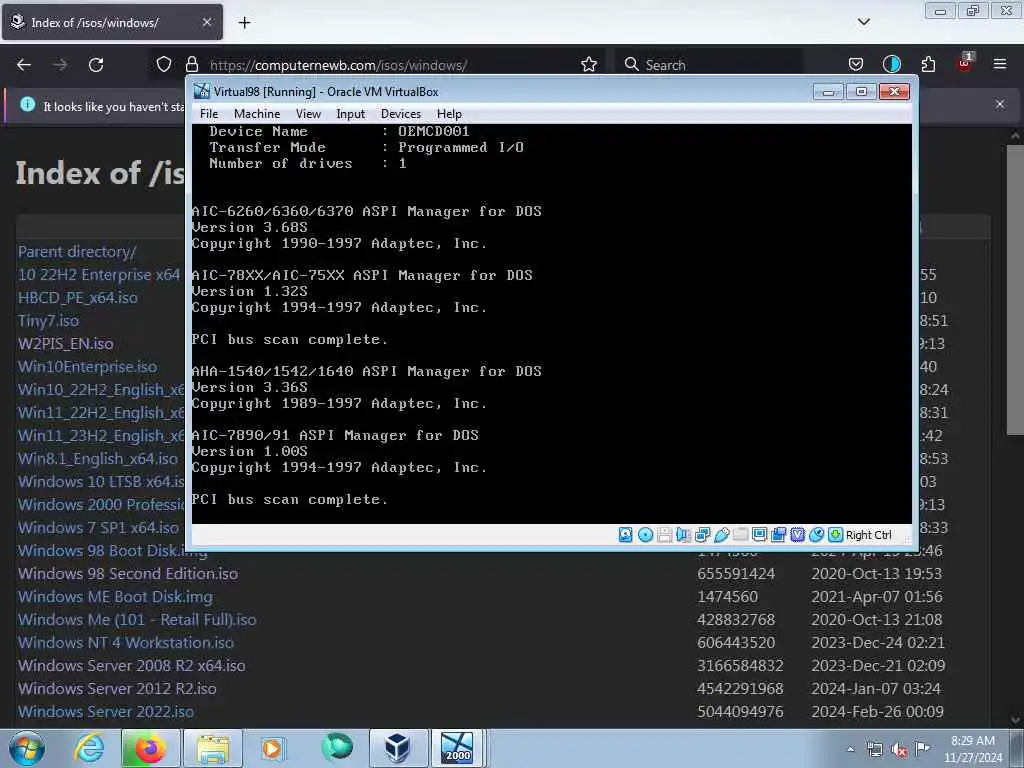The image size is (1024, 768).
Task: Open Save to Pocket icon
Action: coord(856,65)
